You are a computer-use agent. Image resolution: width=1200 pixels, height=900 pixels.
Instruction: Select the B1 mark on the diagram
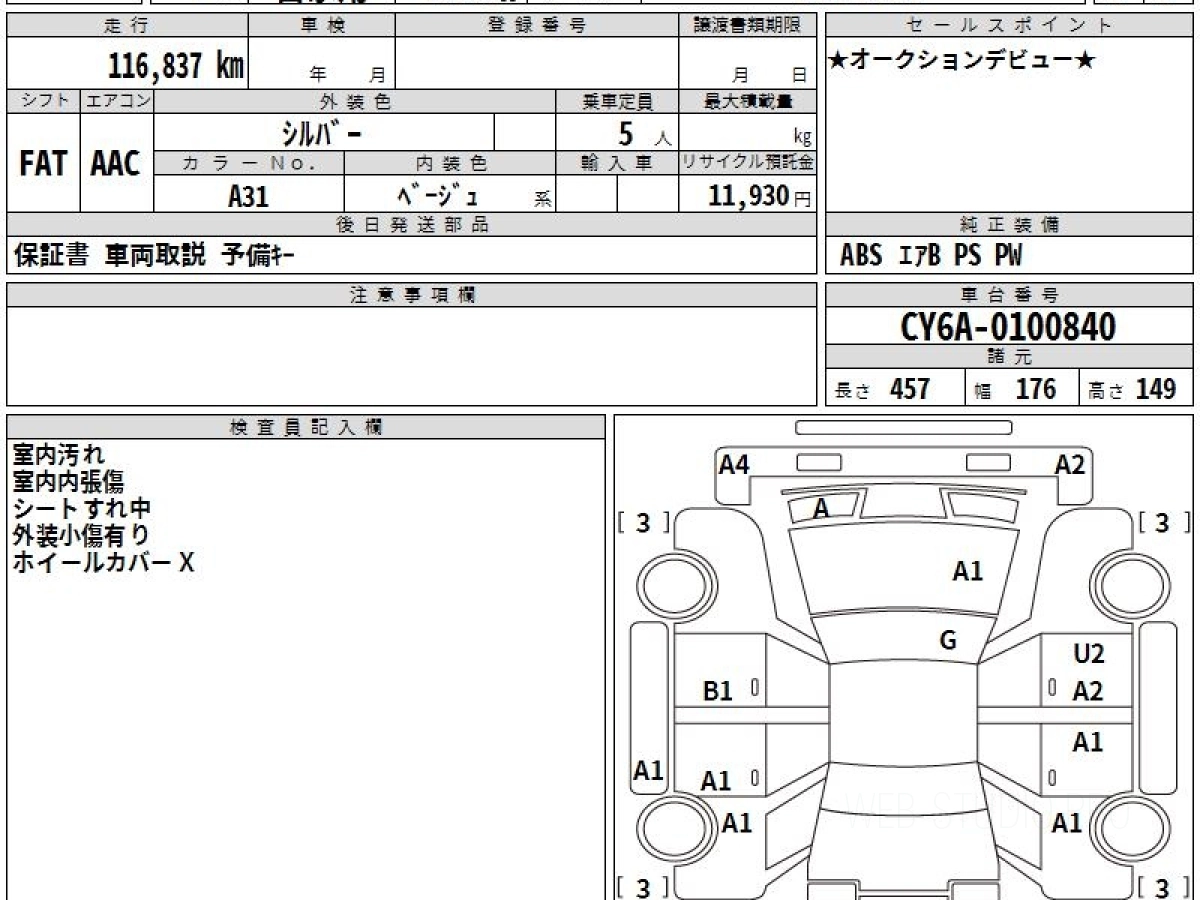(718, 690)
